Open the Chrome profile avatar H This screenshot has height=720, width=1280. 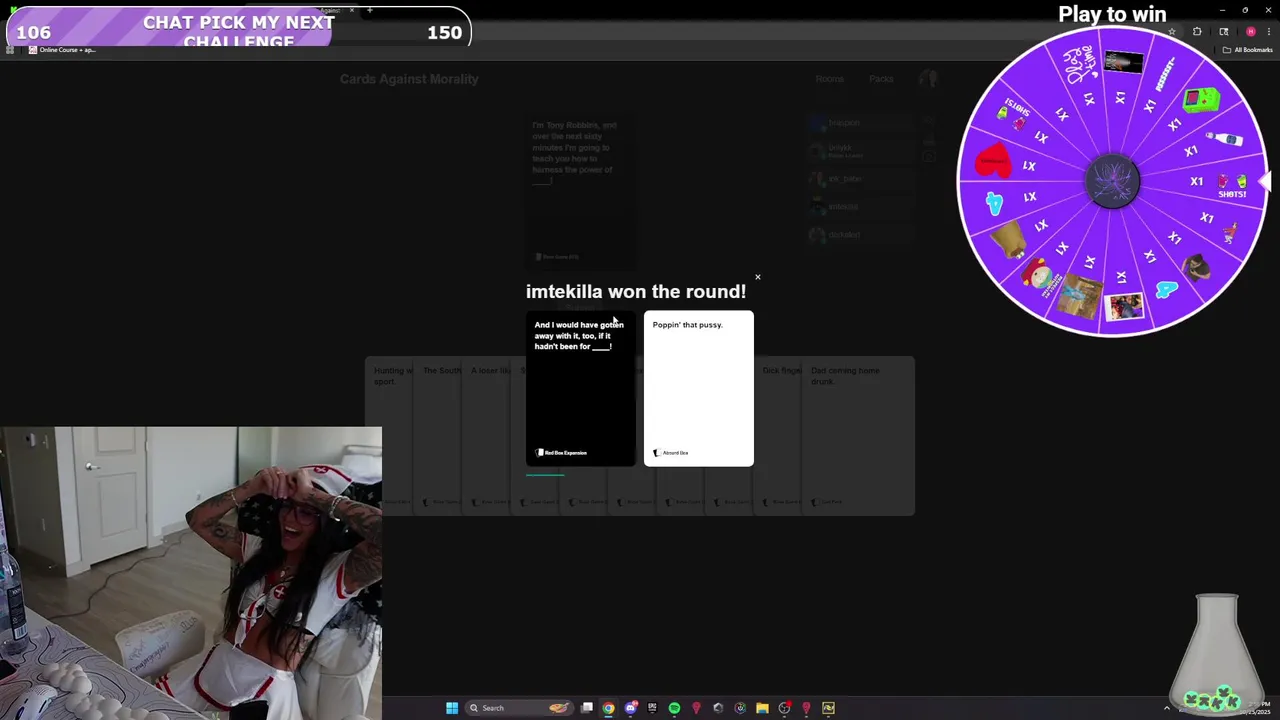coord(1250,31)
